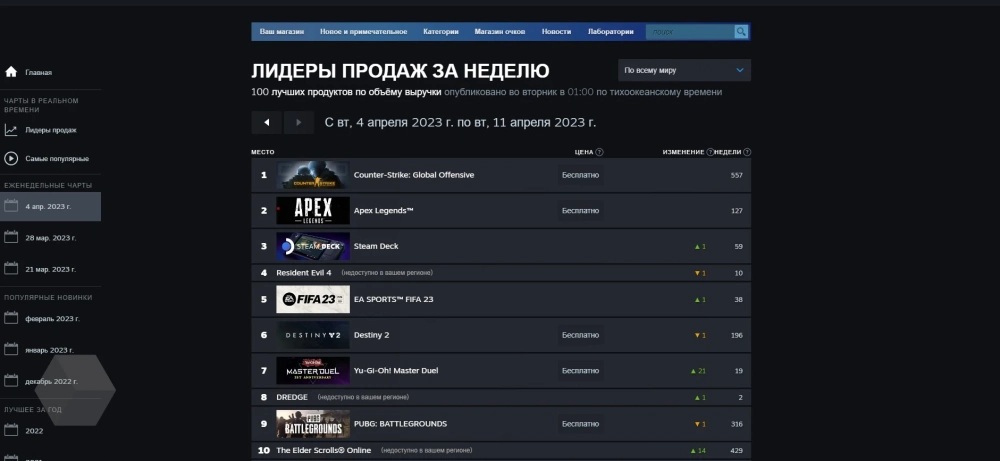Viewport: 1000px width, 461px height.
Task: Open the 21 мар. 2023 г. weekly chart
Action: (x=50, y=269)
